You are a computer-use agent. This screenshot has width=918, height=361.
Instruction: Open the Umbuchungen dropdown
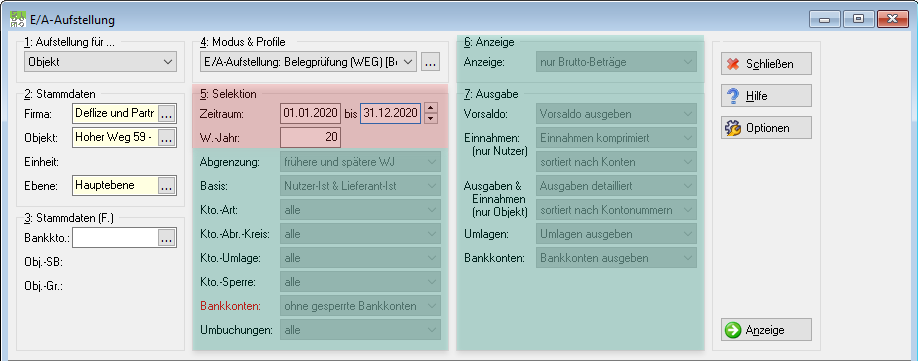(x=360, y=329)
